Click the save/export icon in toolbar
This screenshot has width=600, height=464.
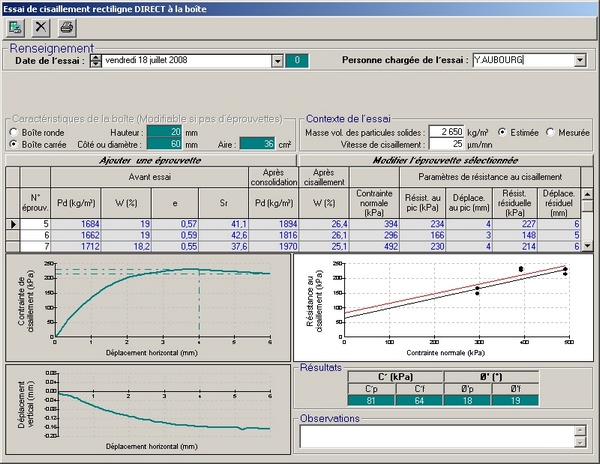click(18, 28)
